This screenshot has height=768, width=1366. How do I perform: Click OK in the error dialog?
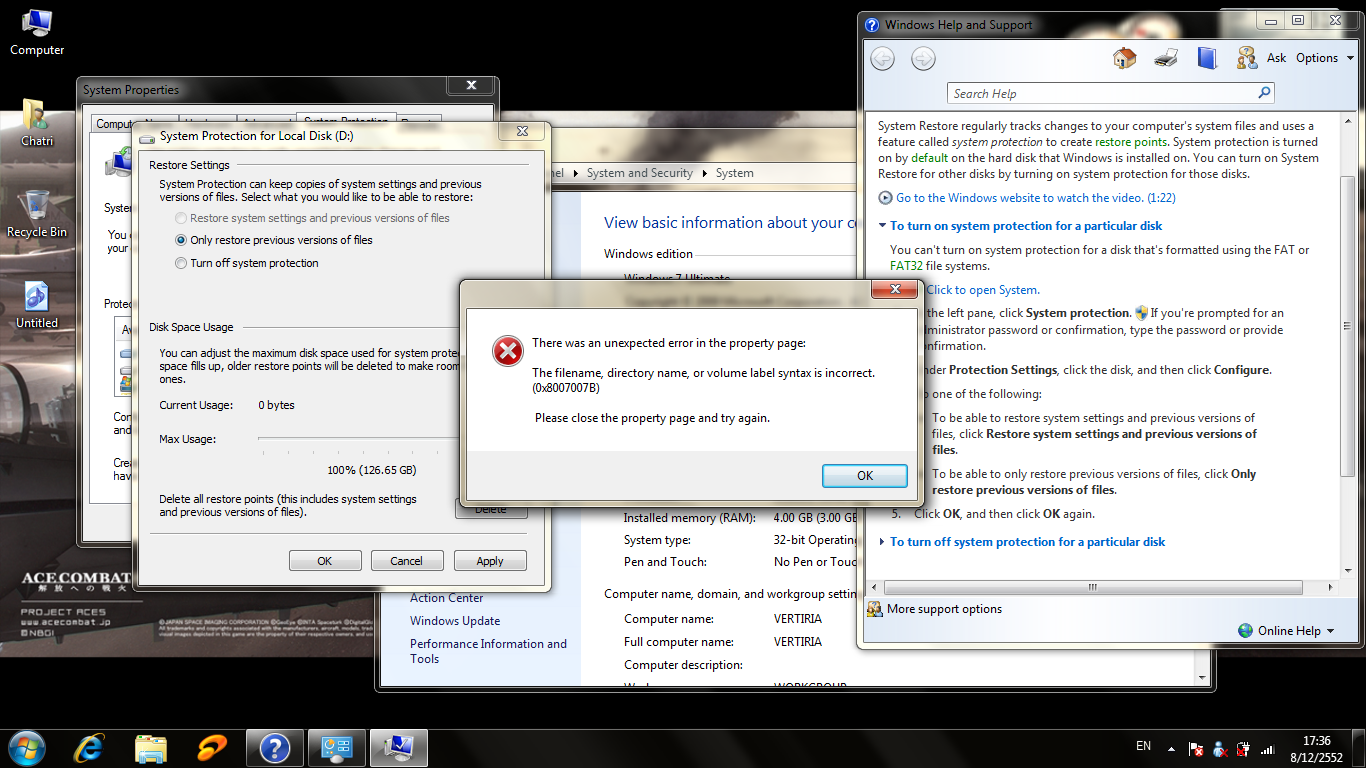click(x=865, y=476)
